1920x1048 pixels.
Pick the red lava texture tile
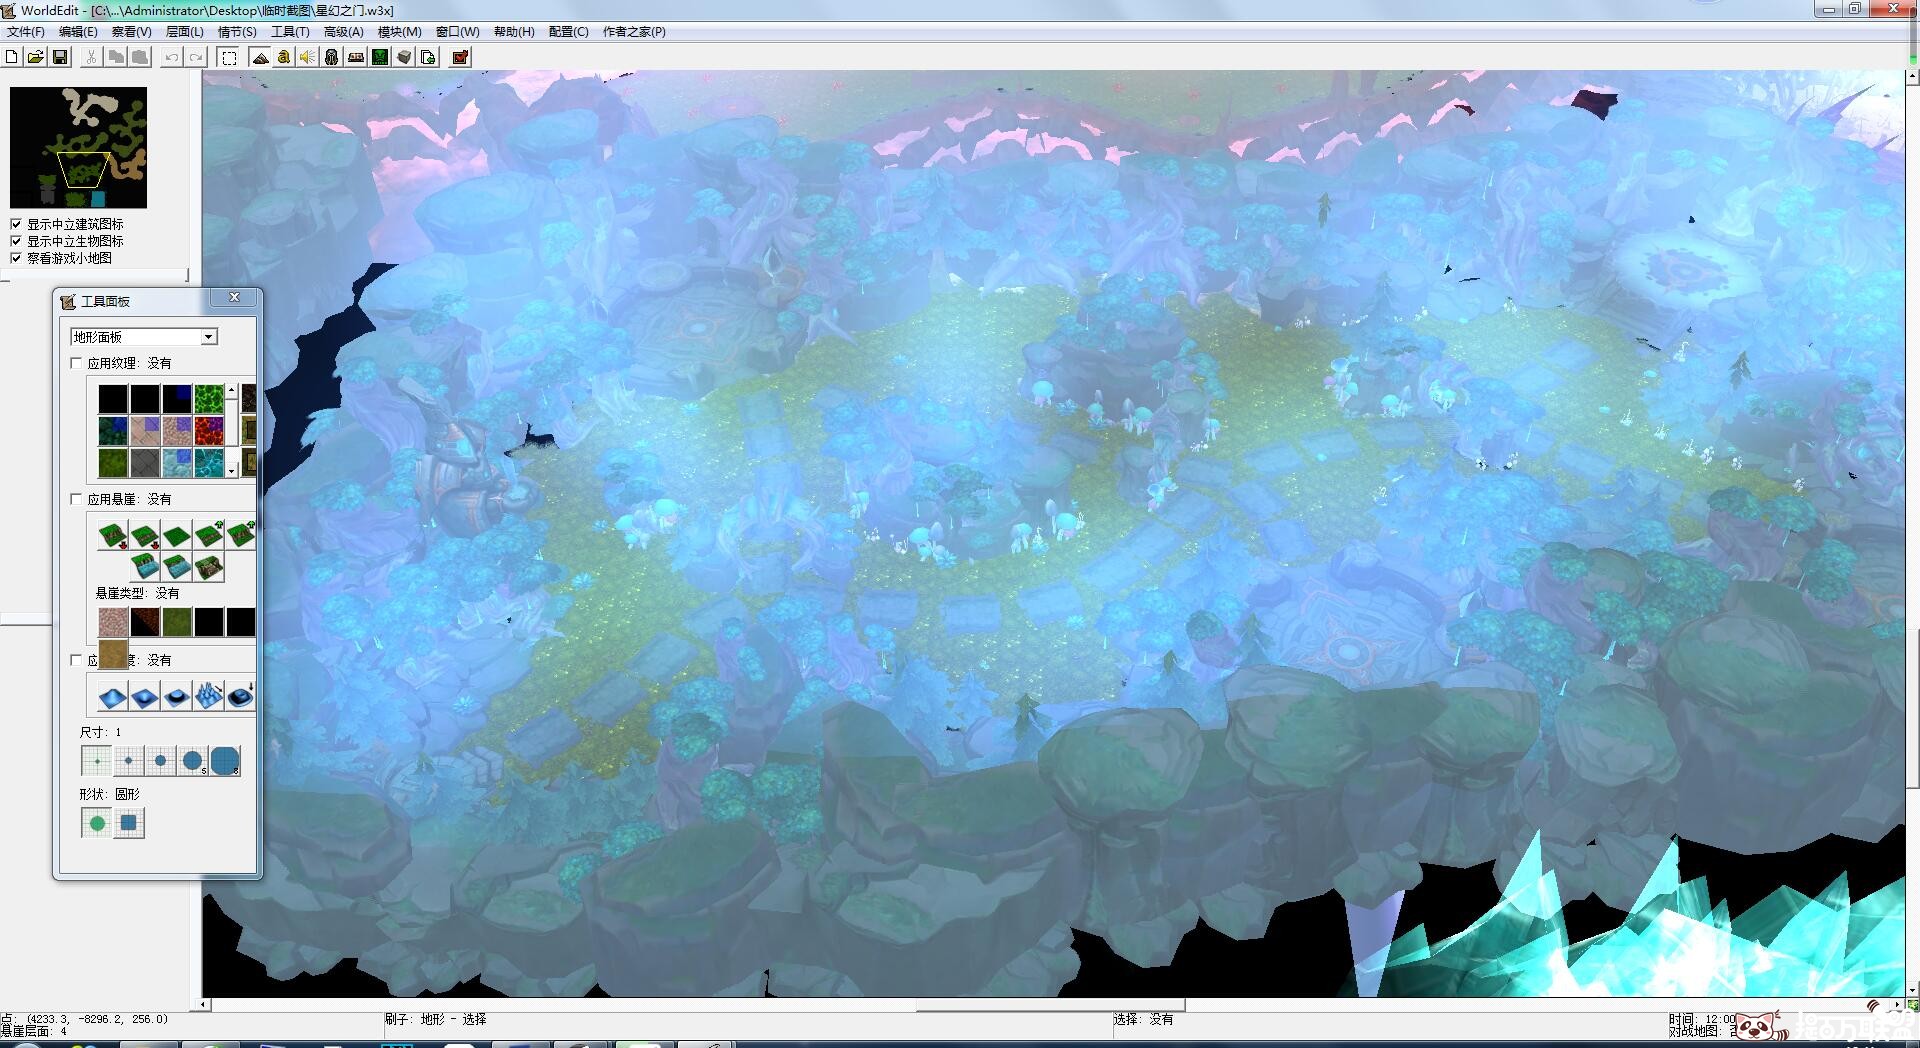[209, 431]
